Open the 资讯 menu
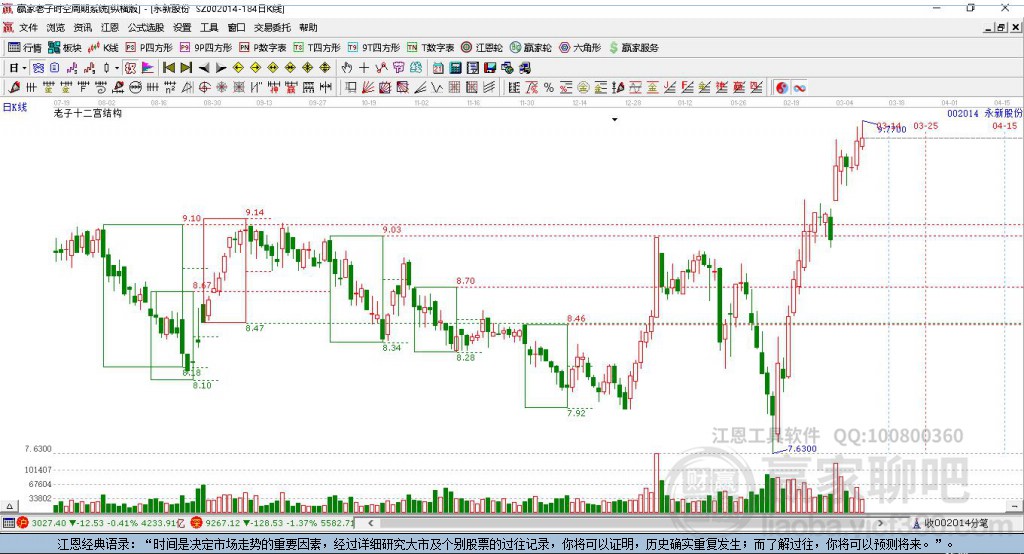Screen dimensions: 1024x554 [82, 27]
